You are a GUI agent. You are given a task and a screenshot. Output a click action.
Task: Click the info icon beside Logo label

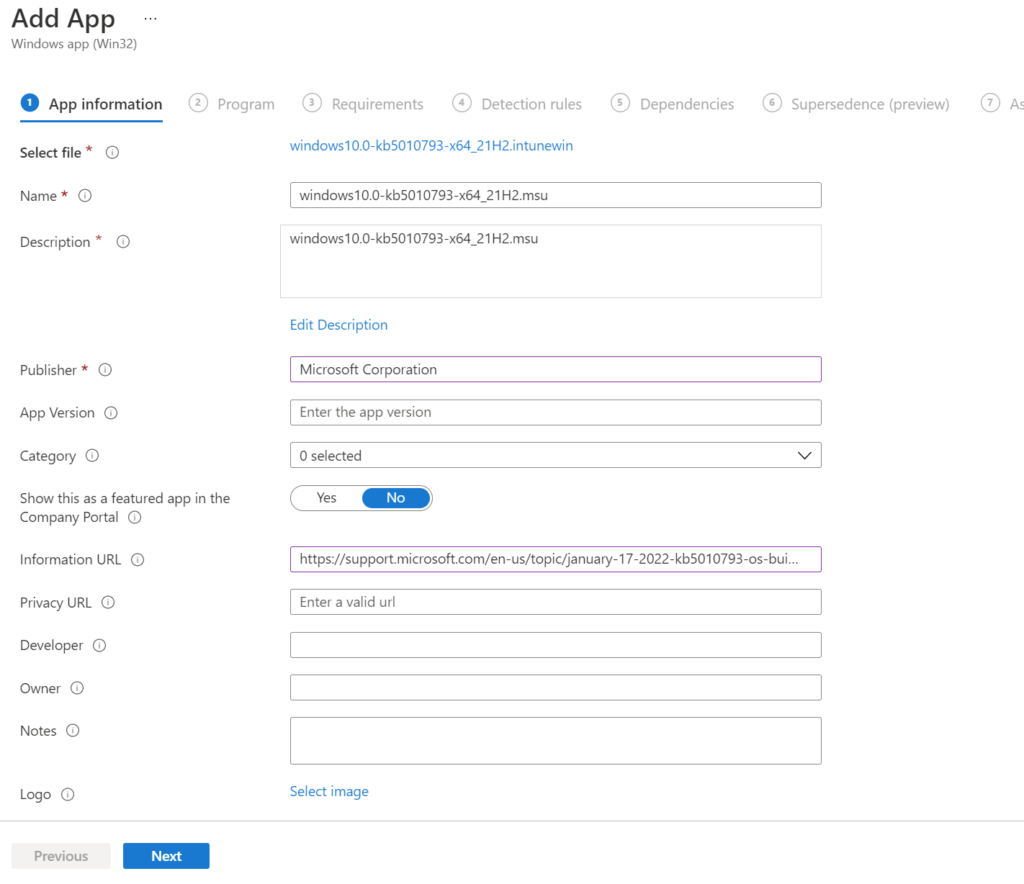[x=67, y=795]
